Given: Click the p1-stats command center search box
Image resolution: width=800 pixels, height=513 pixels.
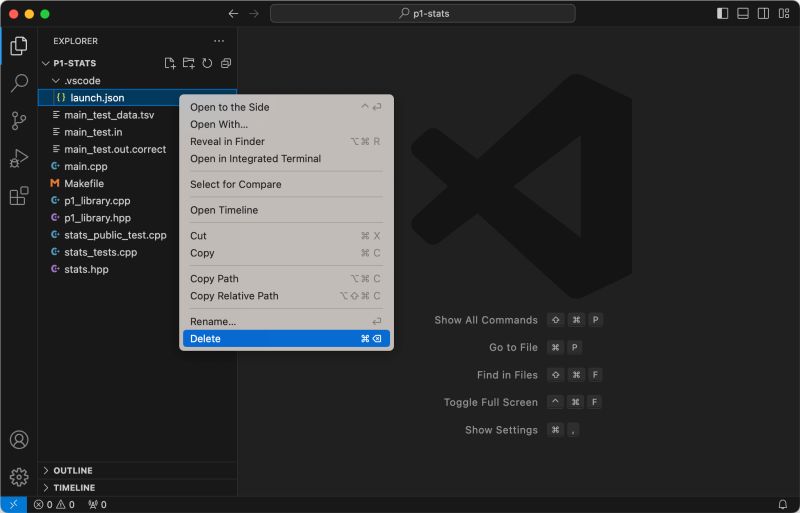Looking at the screenshot, I should pyautogui.click(x=422, y=14).
